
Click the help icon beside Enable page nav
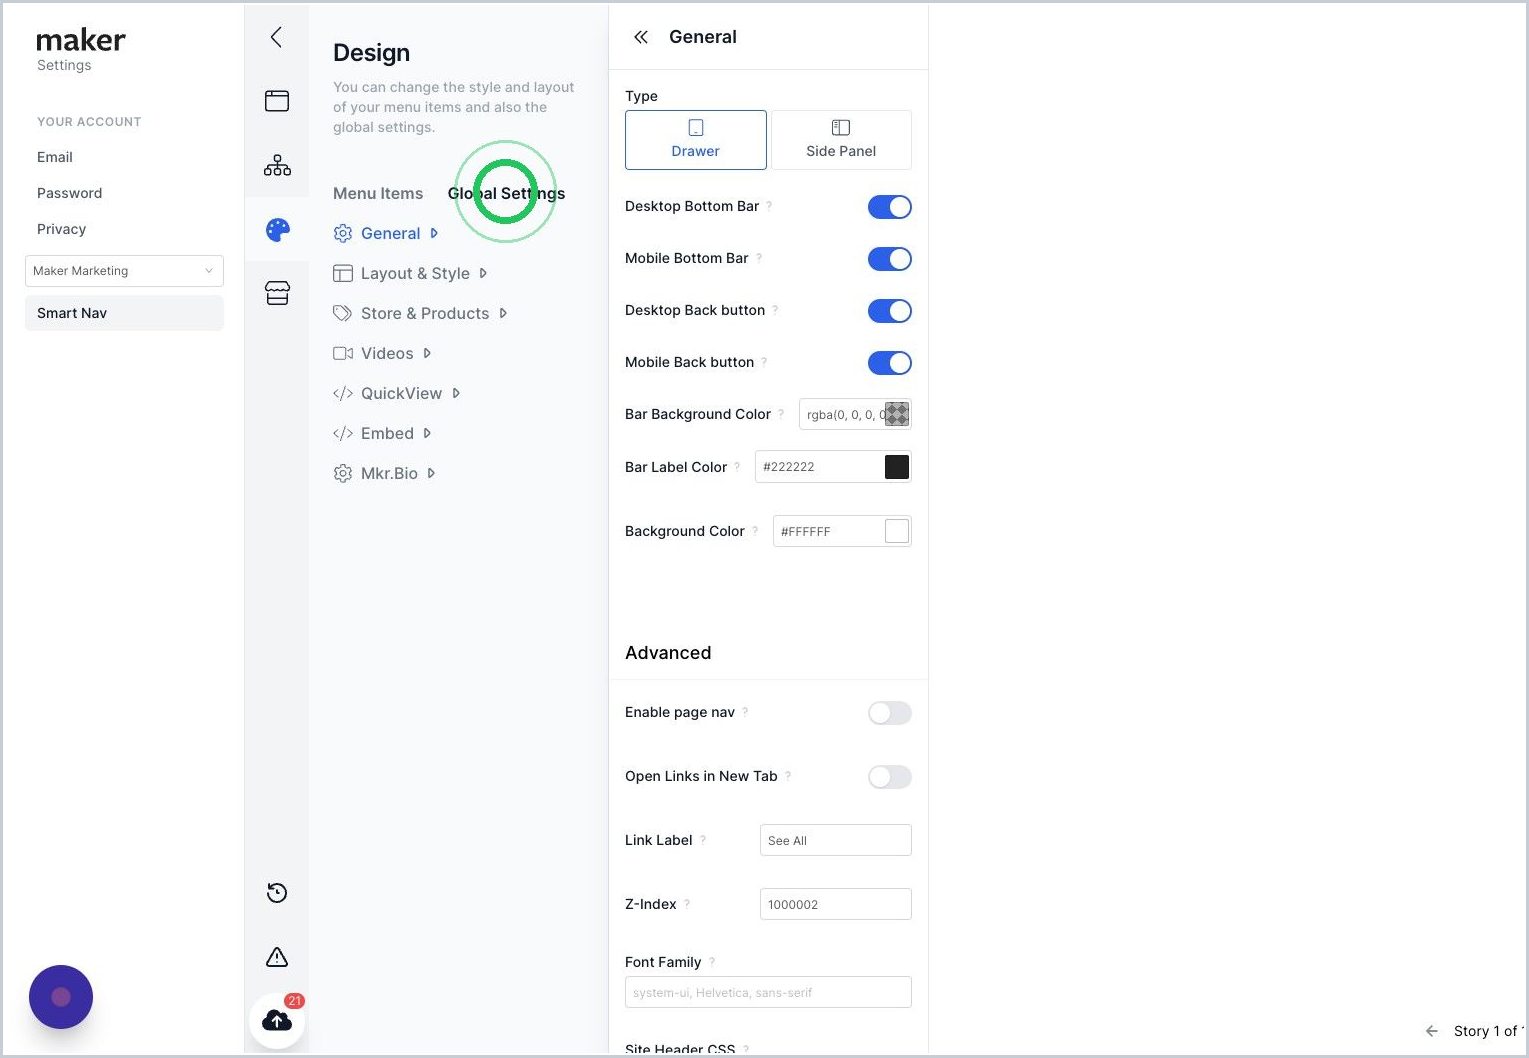[745, 712]
